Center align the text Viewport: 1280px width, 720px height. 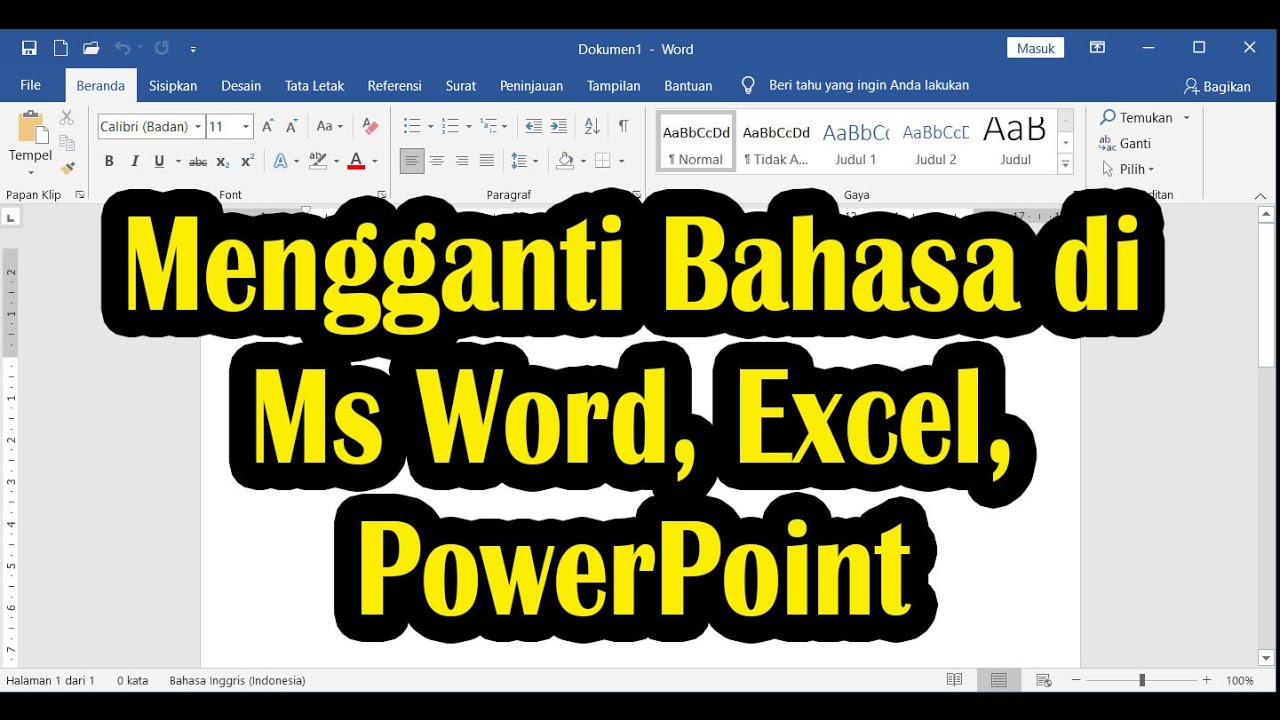437,161
